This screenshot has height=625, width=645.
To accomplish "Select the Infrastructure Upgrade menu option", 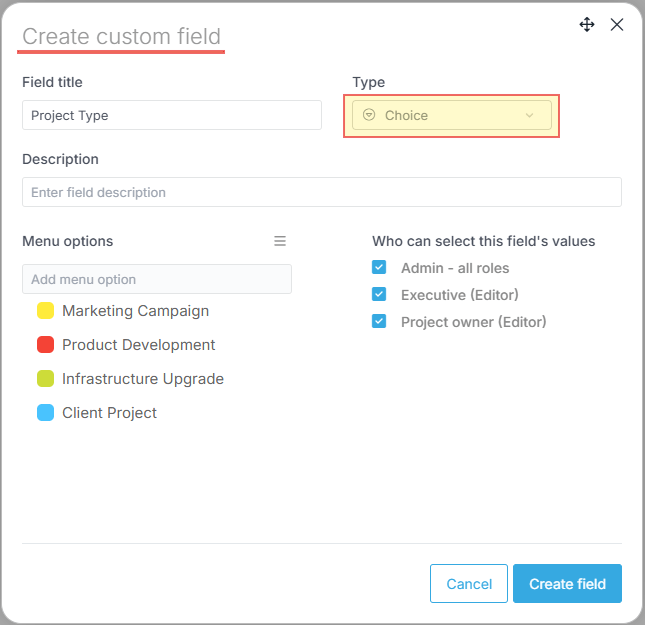I will click(142, 379).
